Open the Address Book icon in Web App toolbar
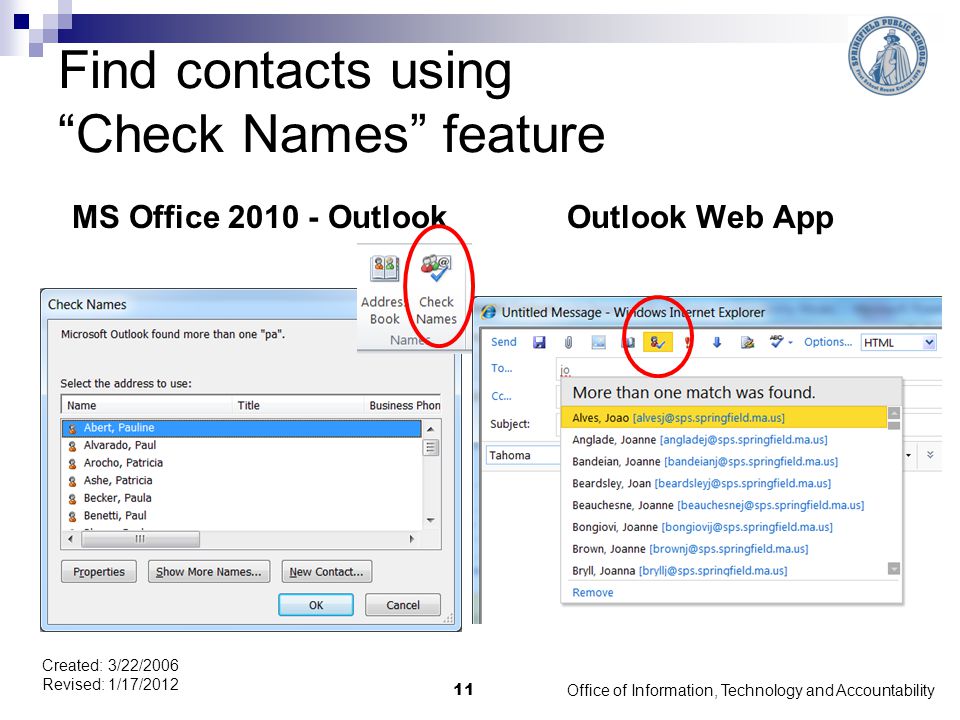Viewport: 960px width, 720px height. coord(628,342)
